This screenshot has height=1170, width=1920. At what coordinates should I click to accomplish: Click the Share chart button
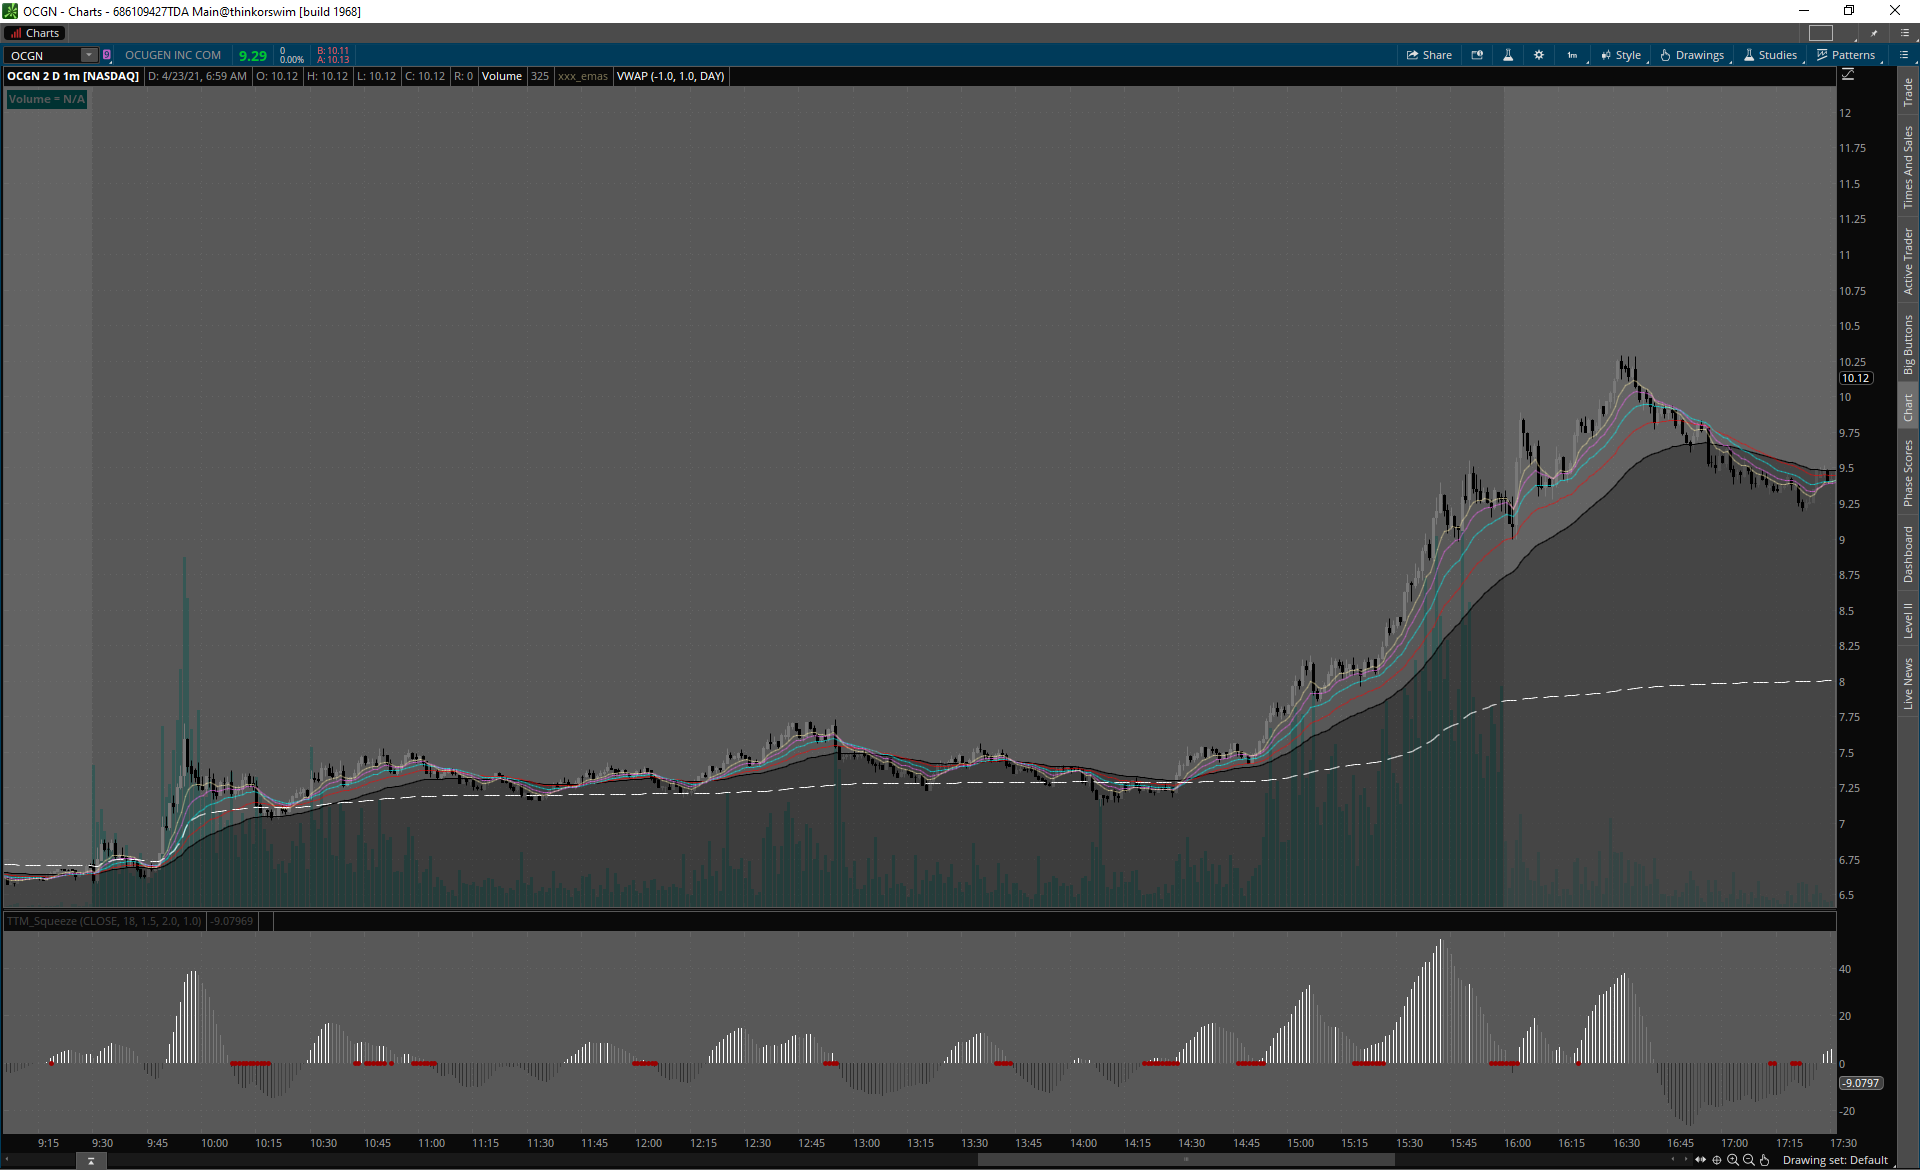1429,55
